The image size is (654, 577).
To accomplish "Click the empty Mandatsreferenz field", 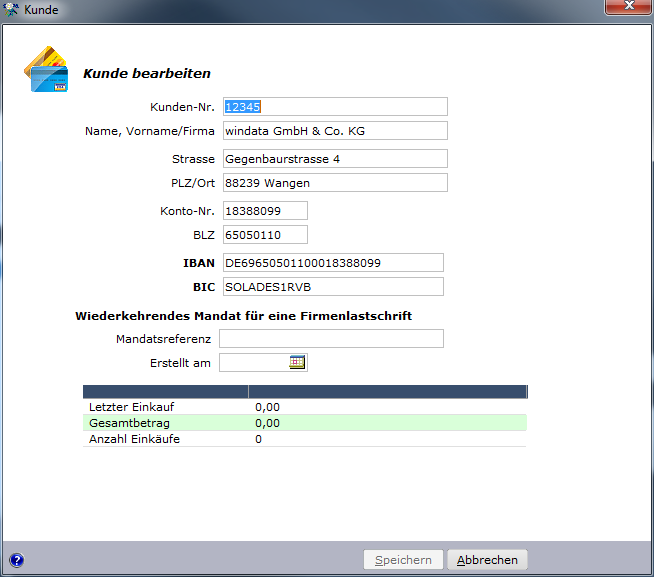I will click(331, 338).
